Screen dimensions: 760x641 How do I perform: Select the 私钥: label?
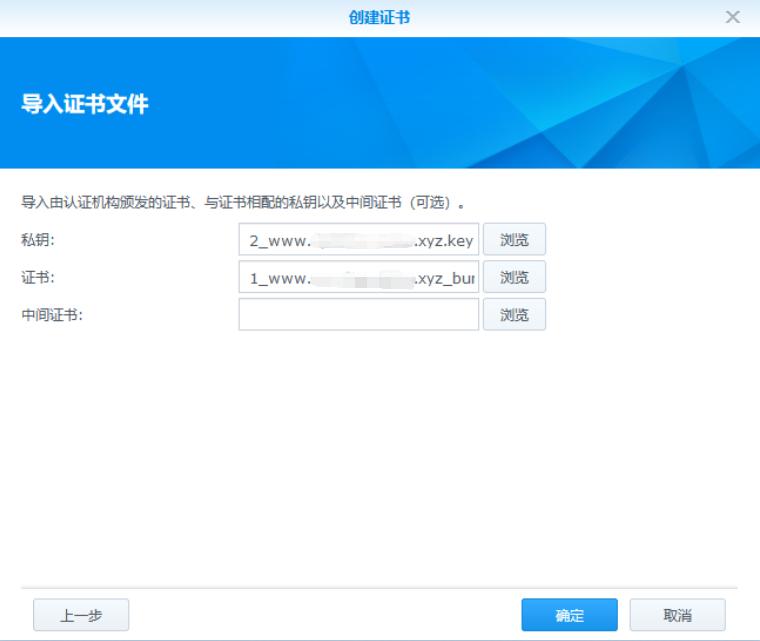pos(38,240)
